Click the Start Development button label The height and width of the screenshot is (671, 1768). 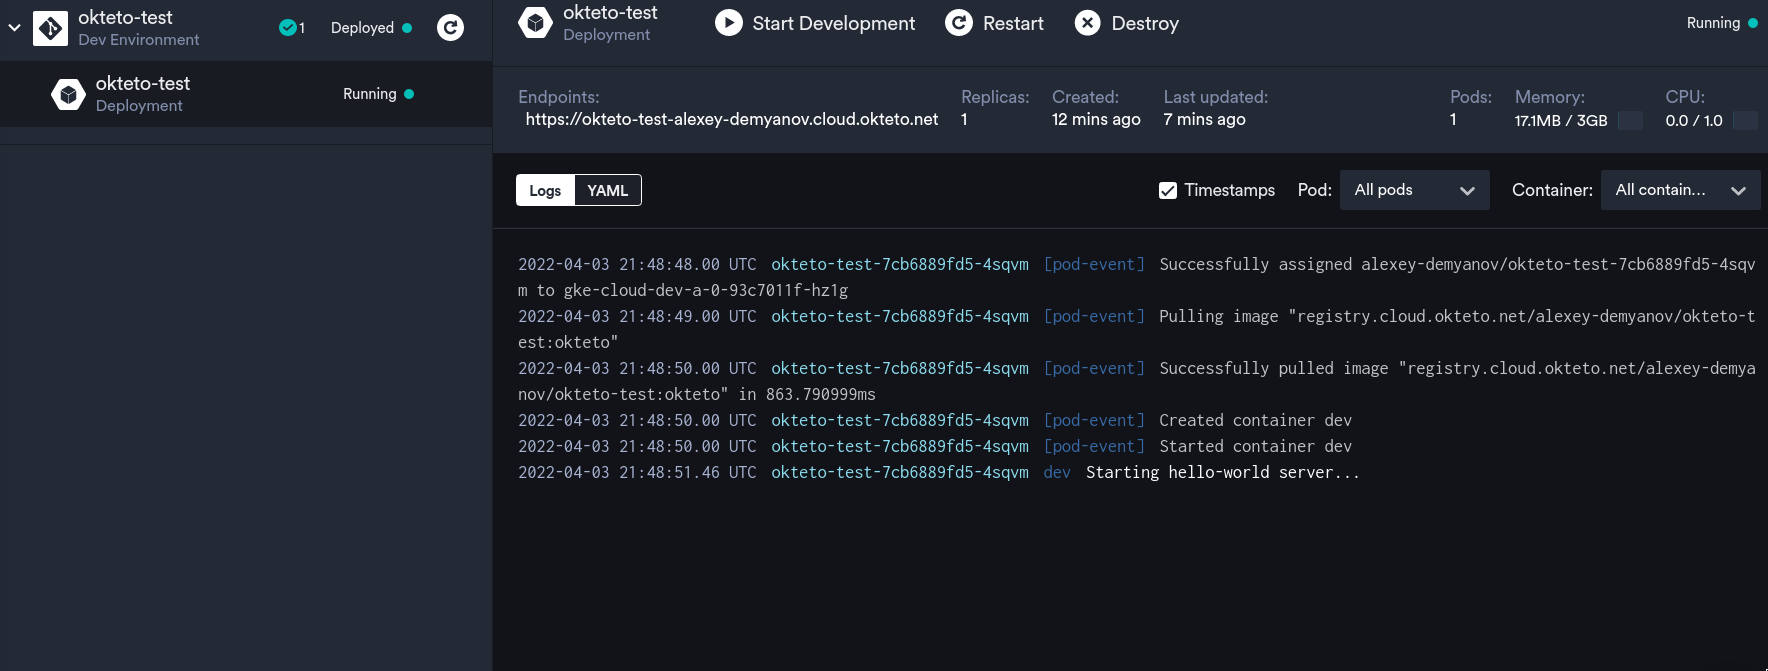833,23
